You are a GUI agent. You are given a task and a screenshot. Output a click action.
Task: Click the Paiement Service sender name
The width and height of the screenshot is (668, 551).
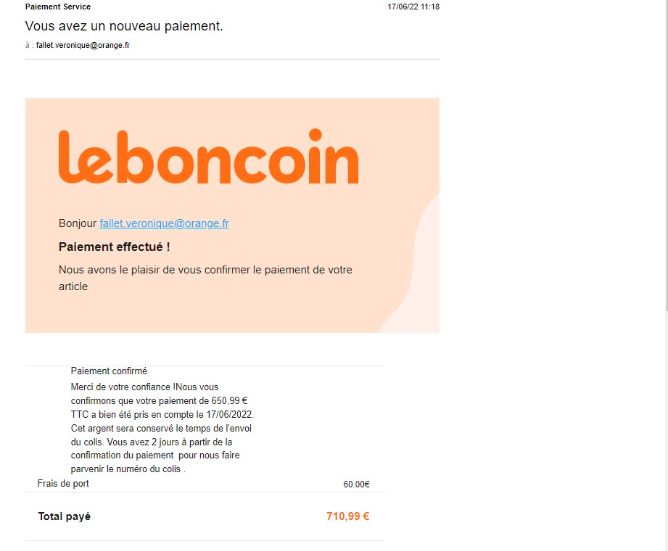(x=58, y=7)
